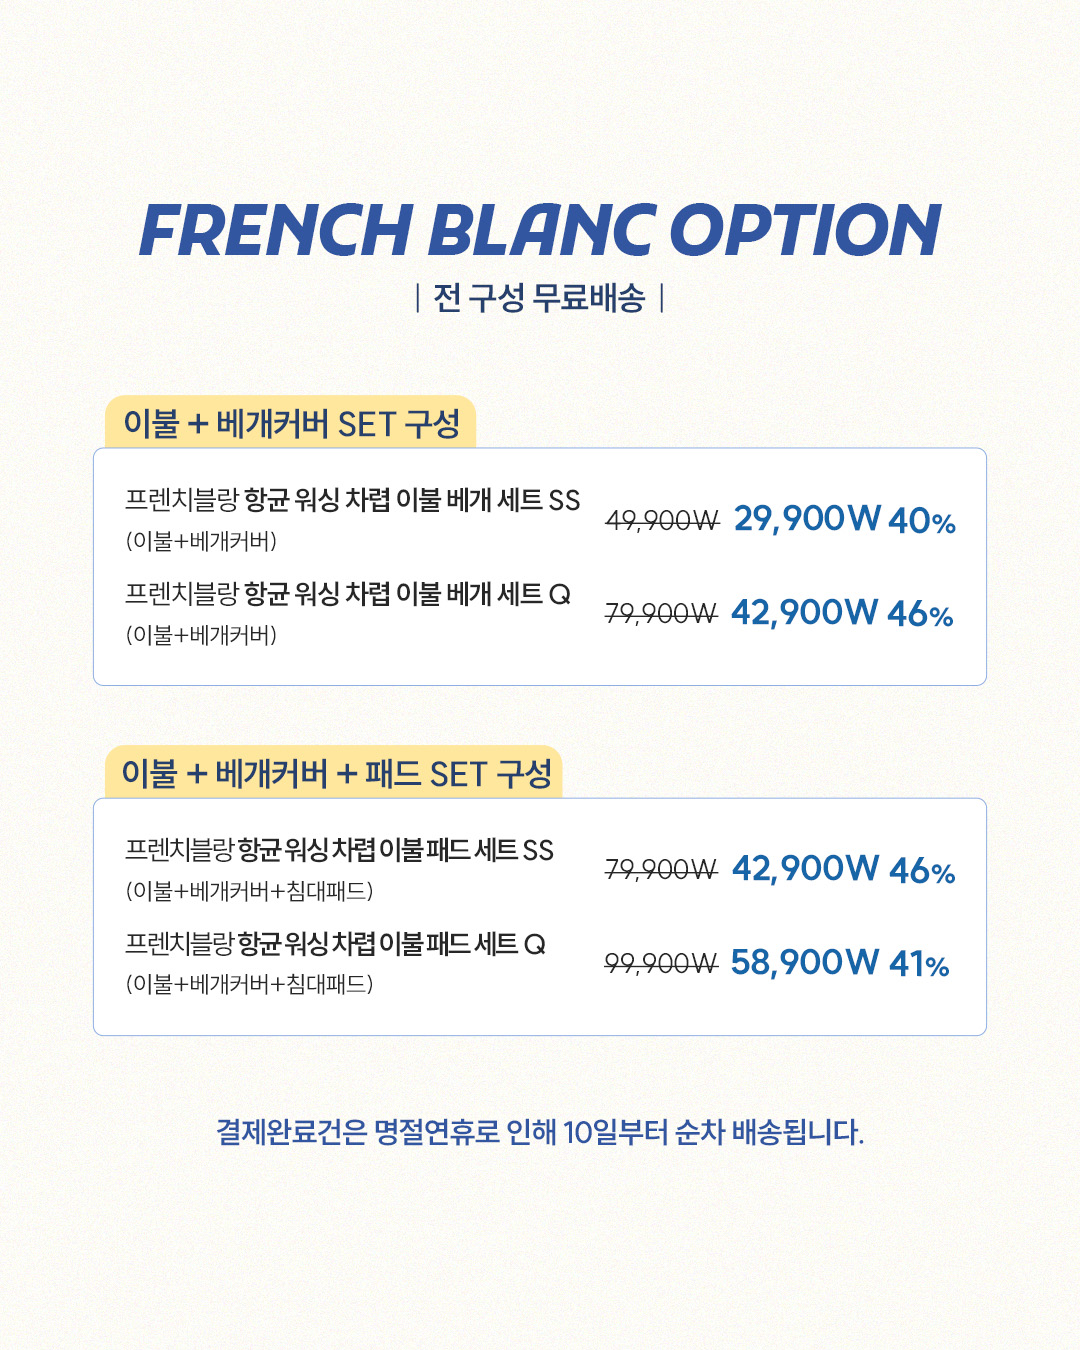Open the 차렵 이불 패드 세트 SS product name
This screenshot has height=1350, width=1080.
pyautogui.click(x=339, y=850)
